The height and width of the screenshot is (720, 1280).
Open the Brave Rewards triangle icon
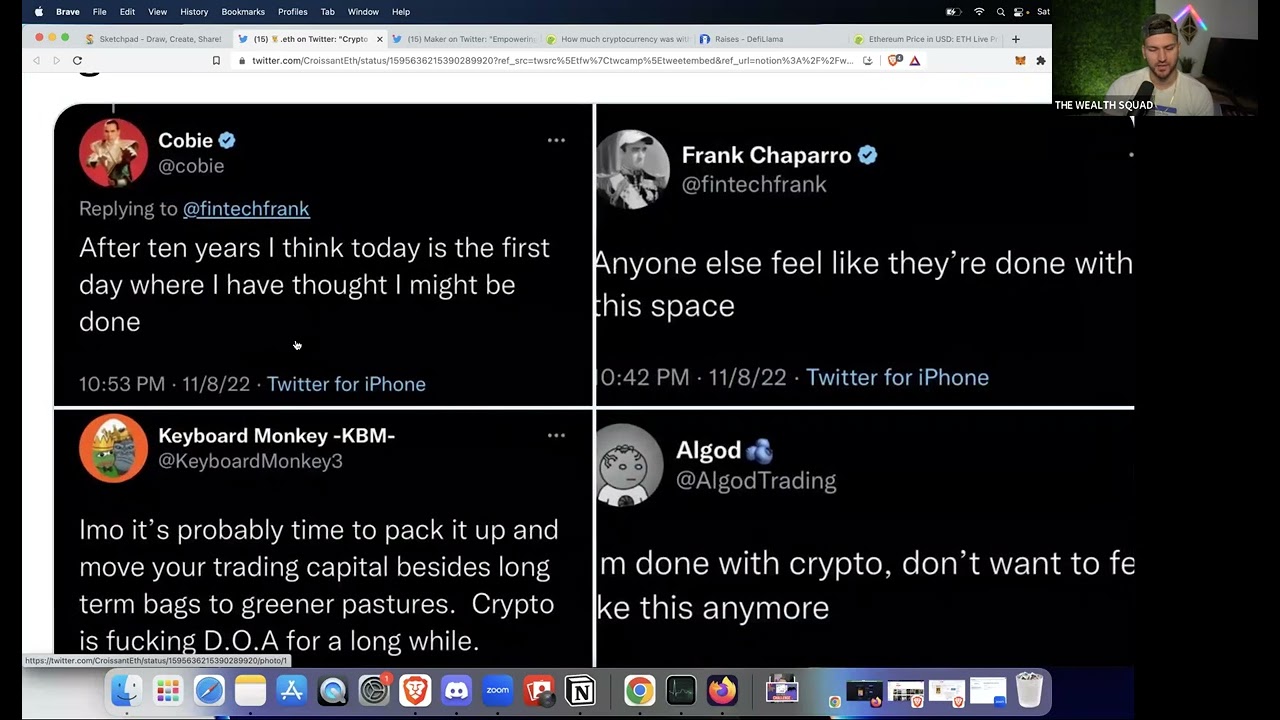point(914,60)
